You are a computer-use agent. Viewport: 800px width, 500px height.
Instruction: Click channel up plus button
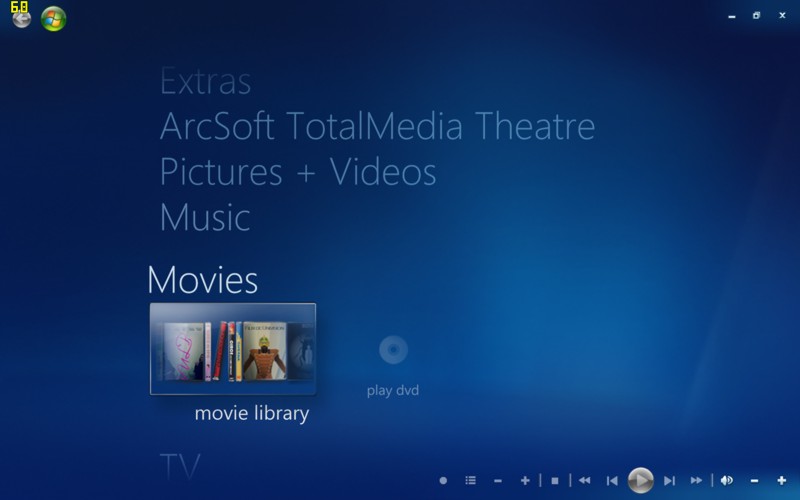pos(525,481)
